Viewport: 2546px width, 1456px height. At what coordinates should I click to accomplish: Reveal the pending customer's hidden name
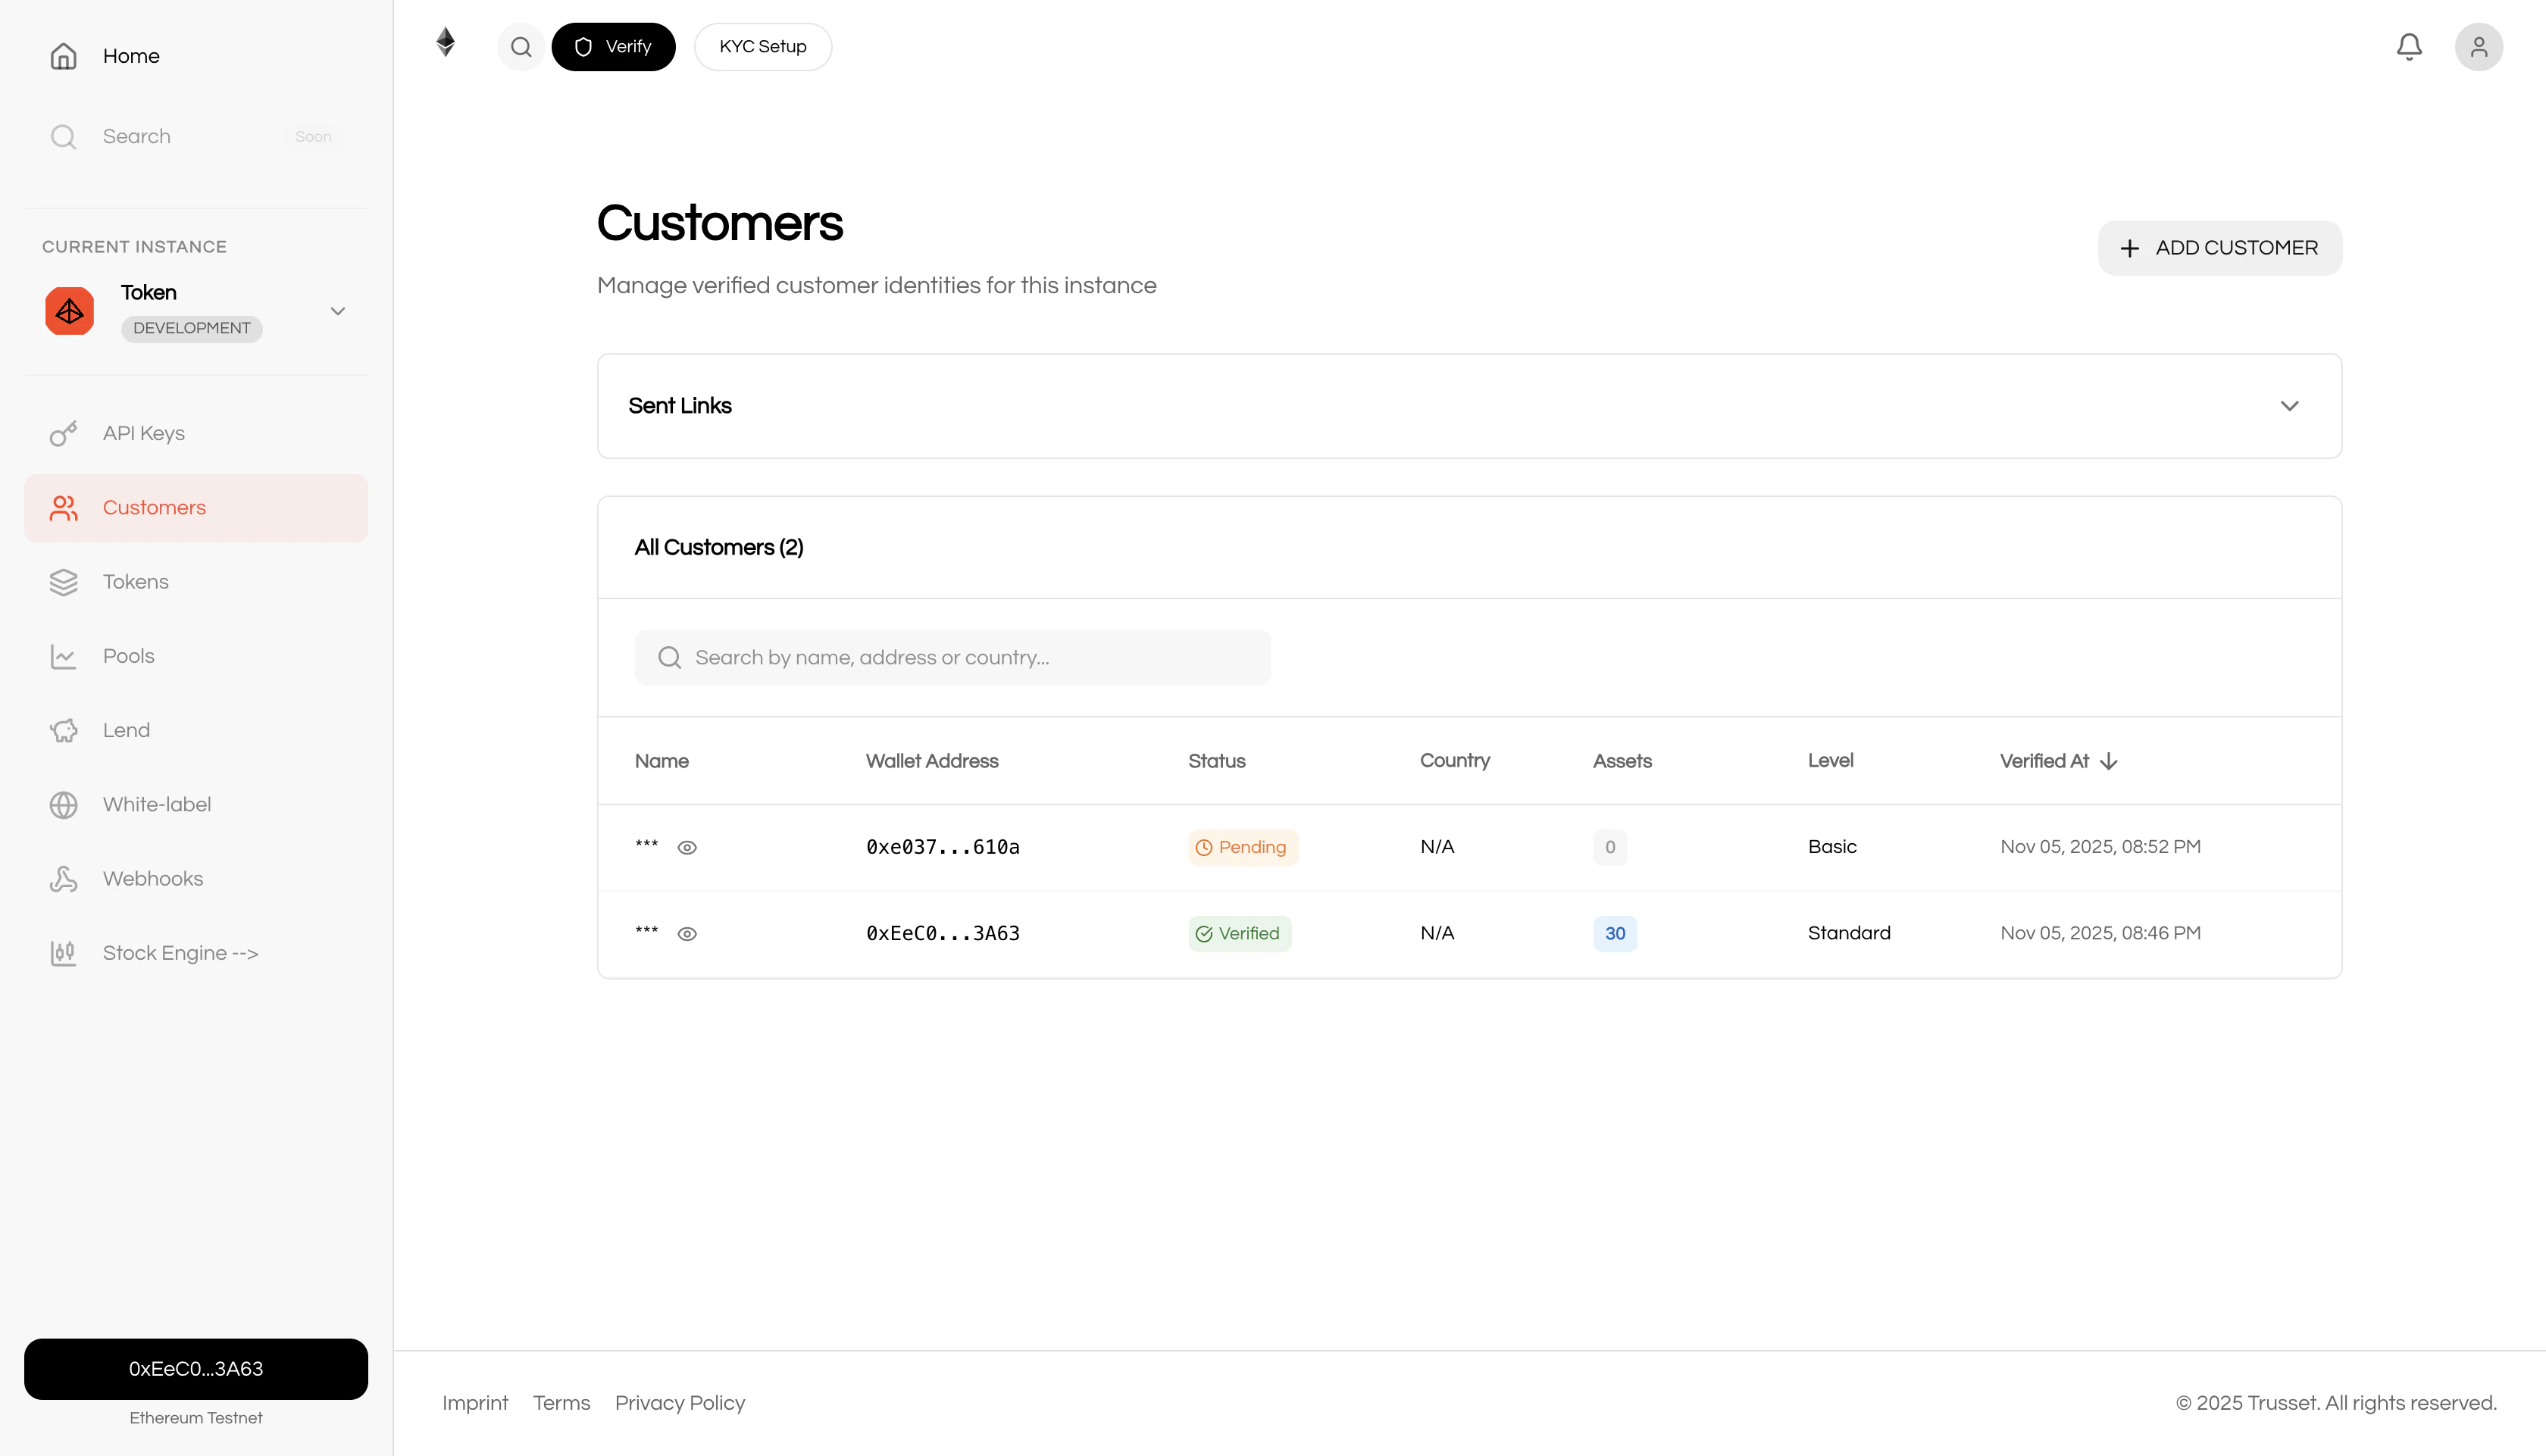(687, 847)
